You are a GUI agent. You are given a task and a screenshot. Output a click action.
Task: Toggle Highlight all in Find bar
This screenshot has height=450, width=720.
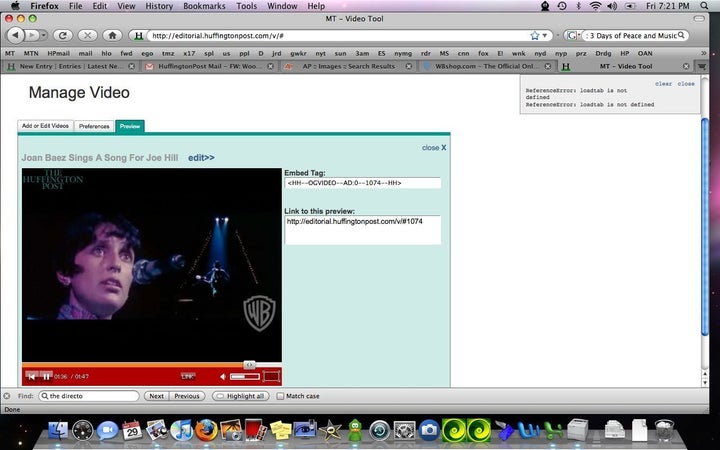(x=241, y=396)
